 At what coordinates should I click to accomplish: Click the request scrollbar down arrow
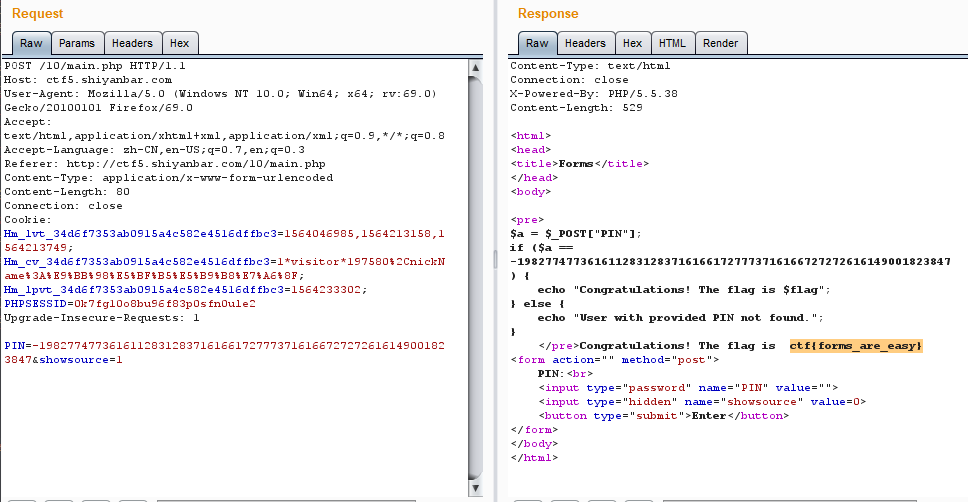pyautogui.click(x=475, y=488)
